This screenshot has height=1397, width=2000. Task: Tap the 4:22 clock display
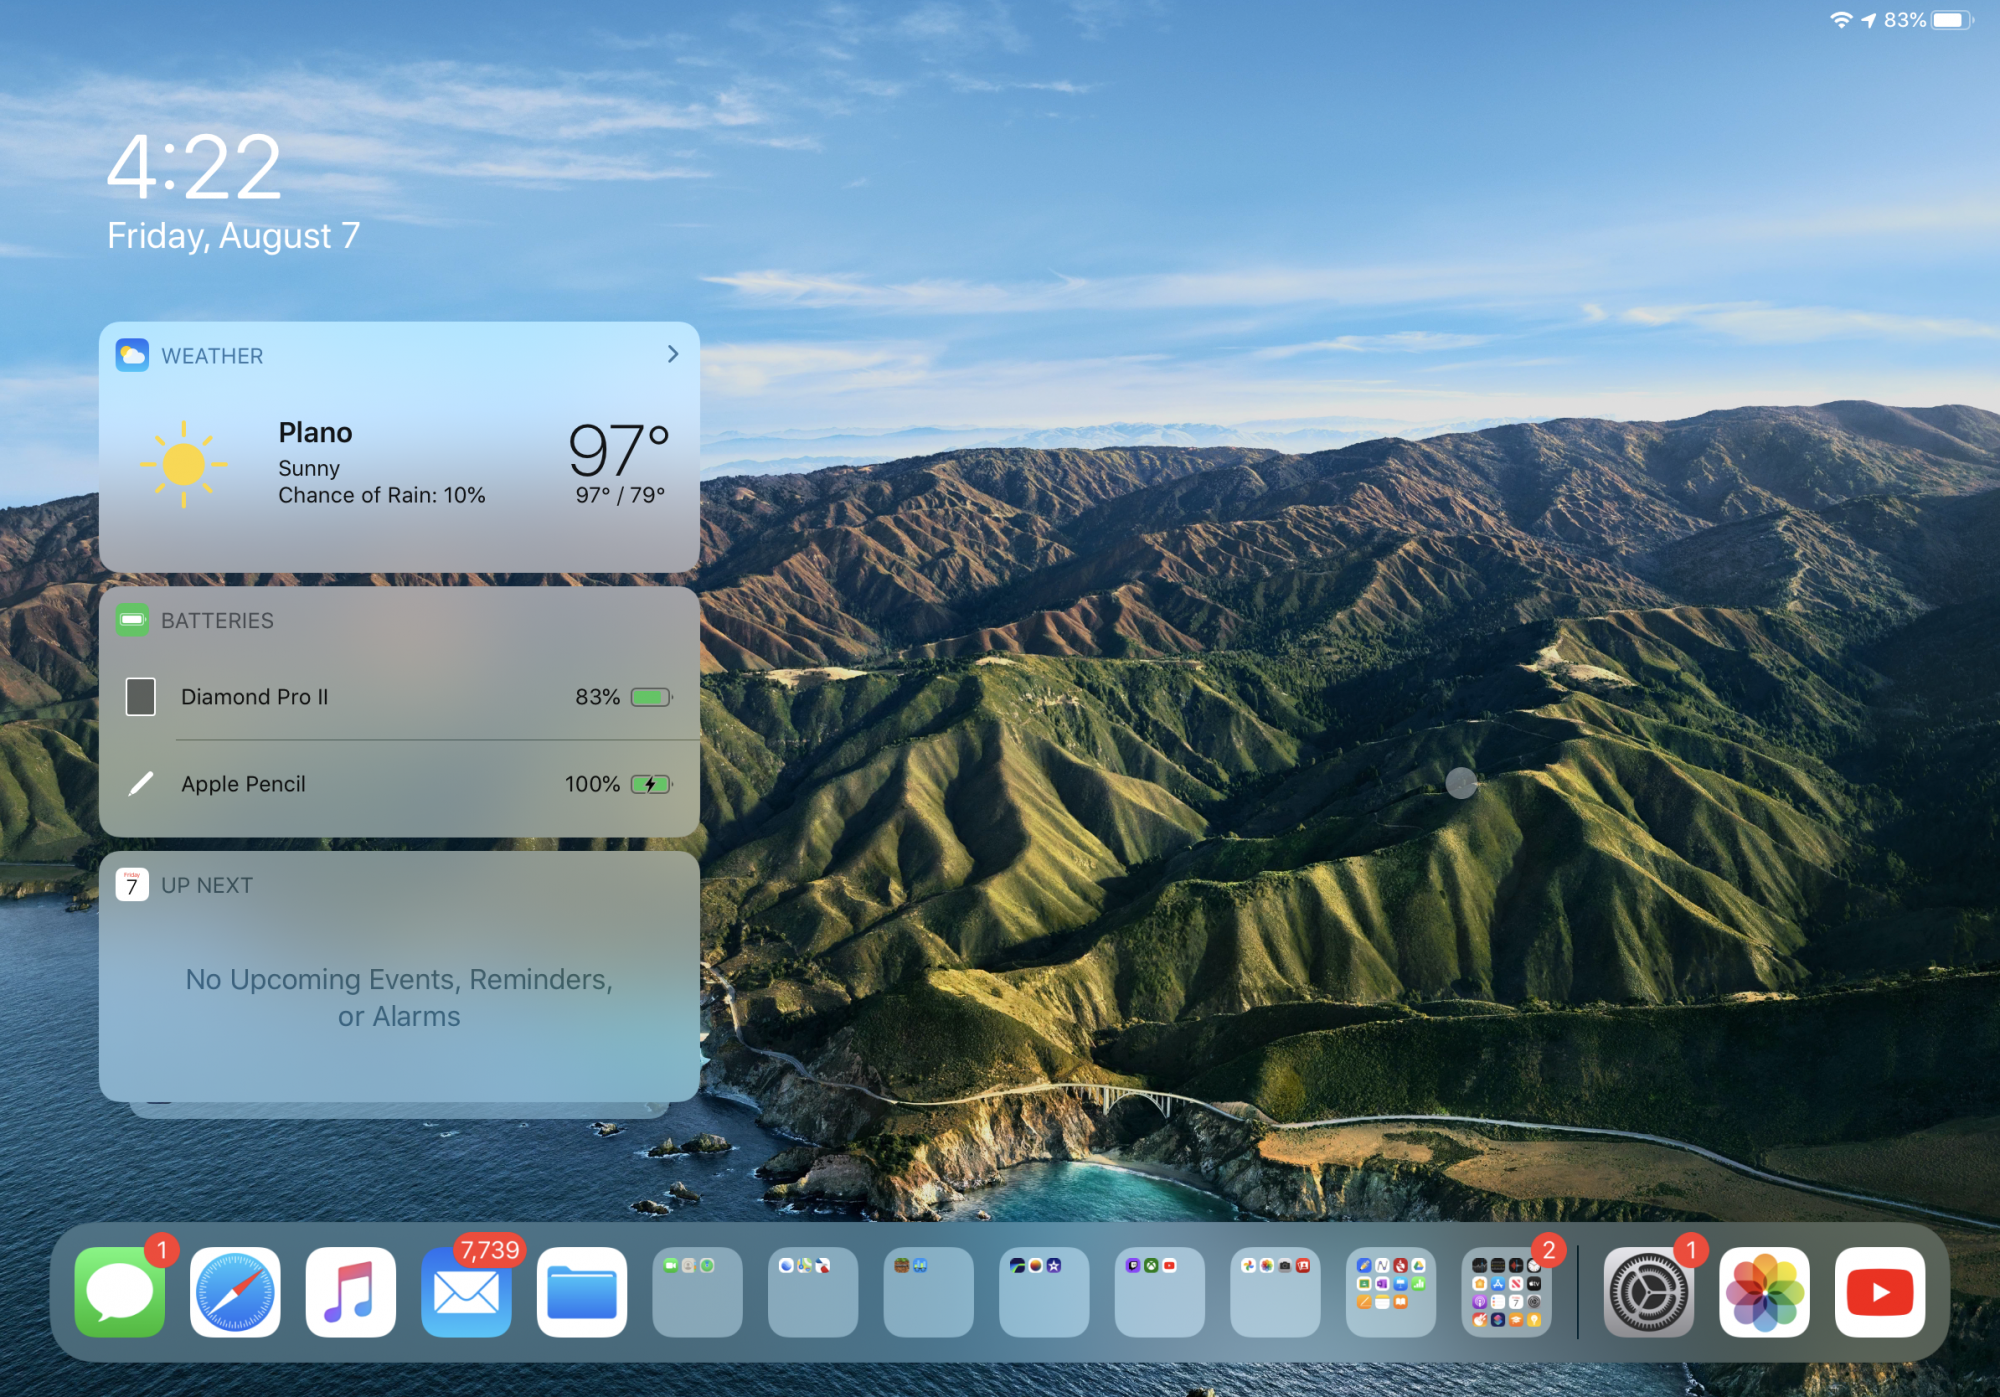pos(194,167)
